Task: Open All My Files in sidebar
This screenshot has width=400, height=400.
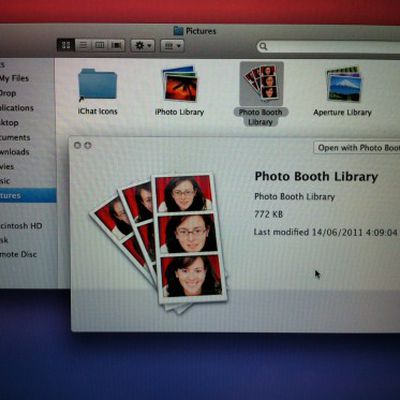Action: pyautogui.click(x=14, y=78)
